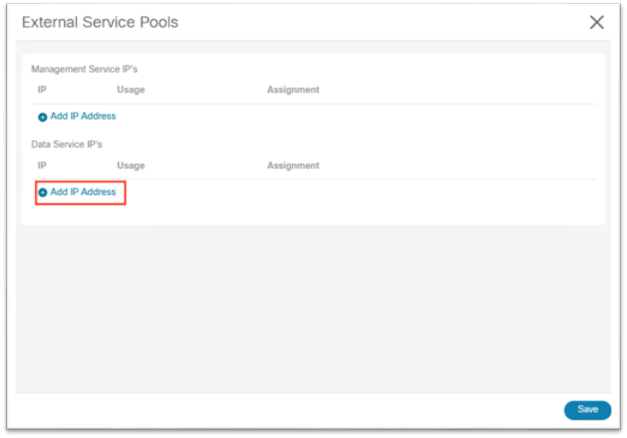
Task: Click the Usage column header in Data Service table
Action: [x=131, y=166]
